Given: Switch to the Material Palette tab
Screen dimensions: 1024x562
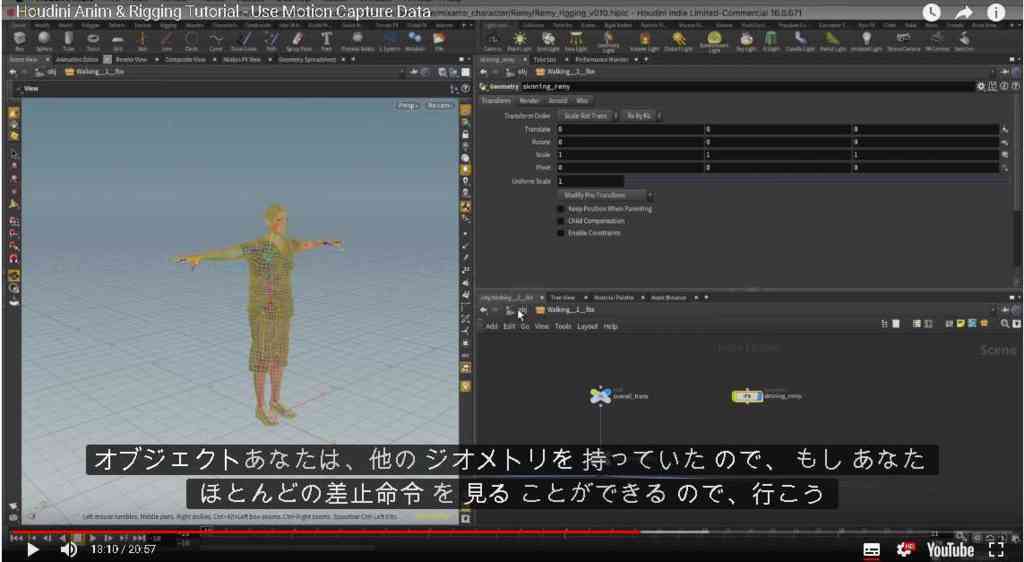Looking at the screenshot, I should point(613,298).
